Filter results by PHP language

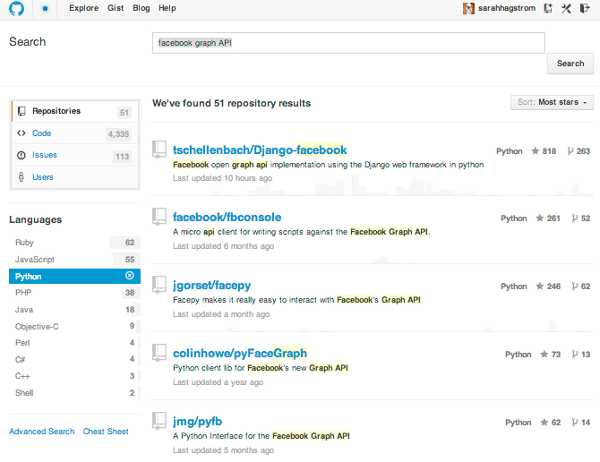75,293
